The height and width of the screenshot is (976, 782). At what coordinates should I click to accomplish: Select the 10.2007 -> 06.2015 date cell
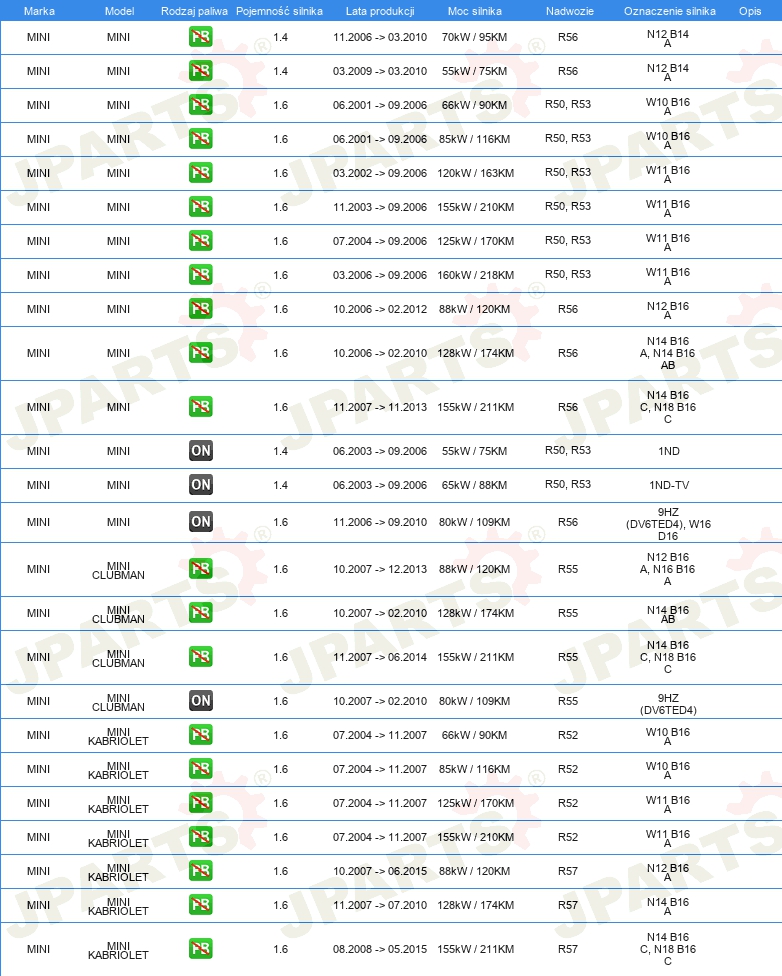380,871
